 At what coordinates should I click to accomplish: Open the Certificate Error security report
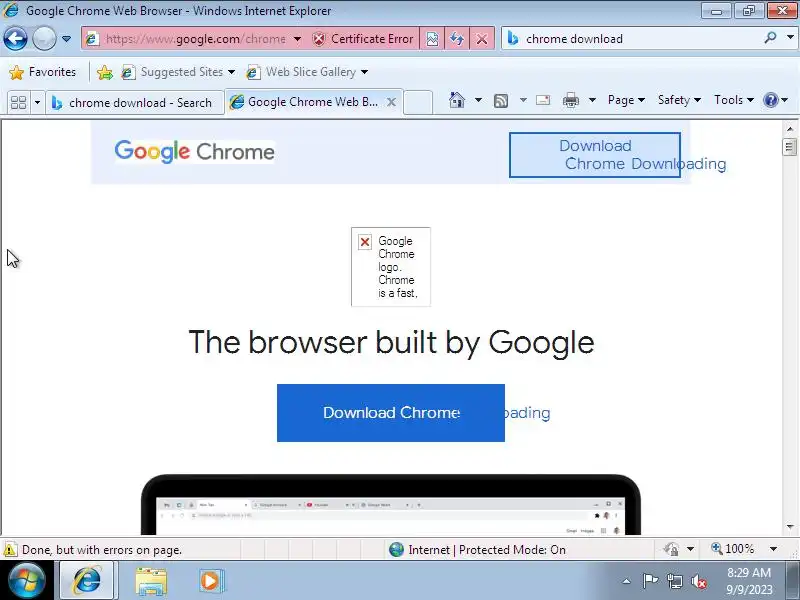pyautogui.click(x=363, y=39)
